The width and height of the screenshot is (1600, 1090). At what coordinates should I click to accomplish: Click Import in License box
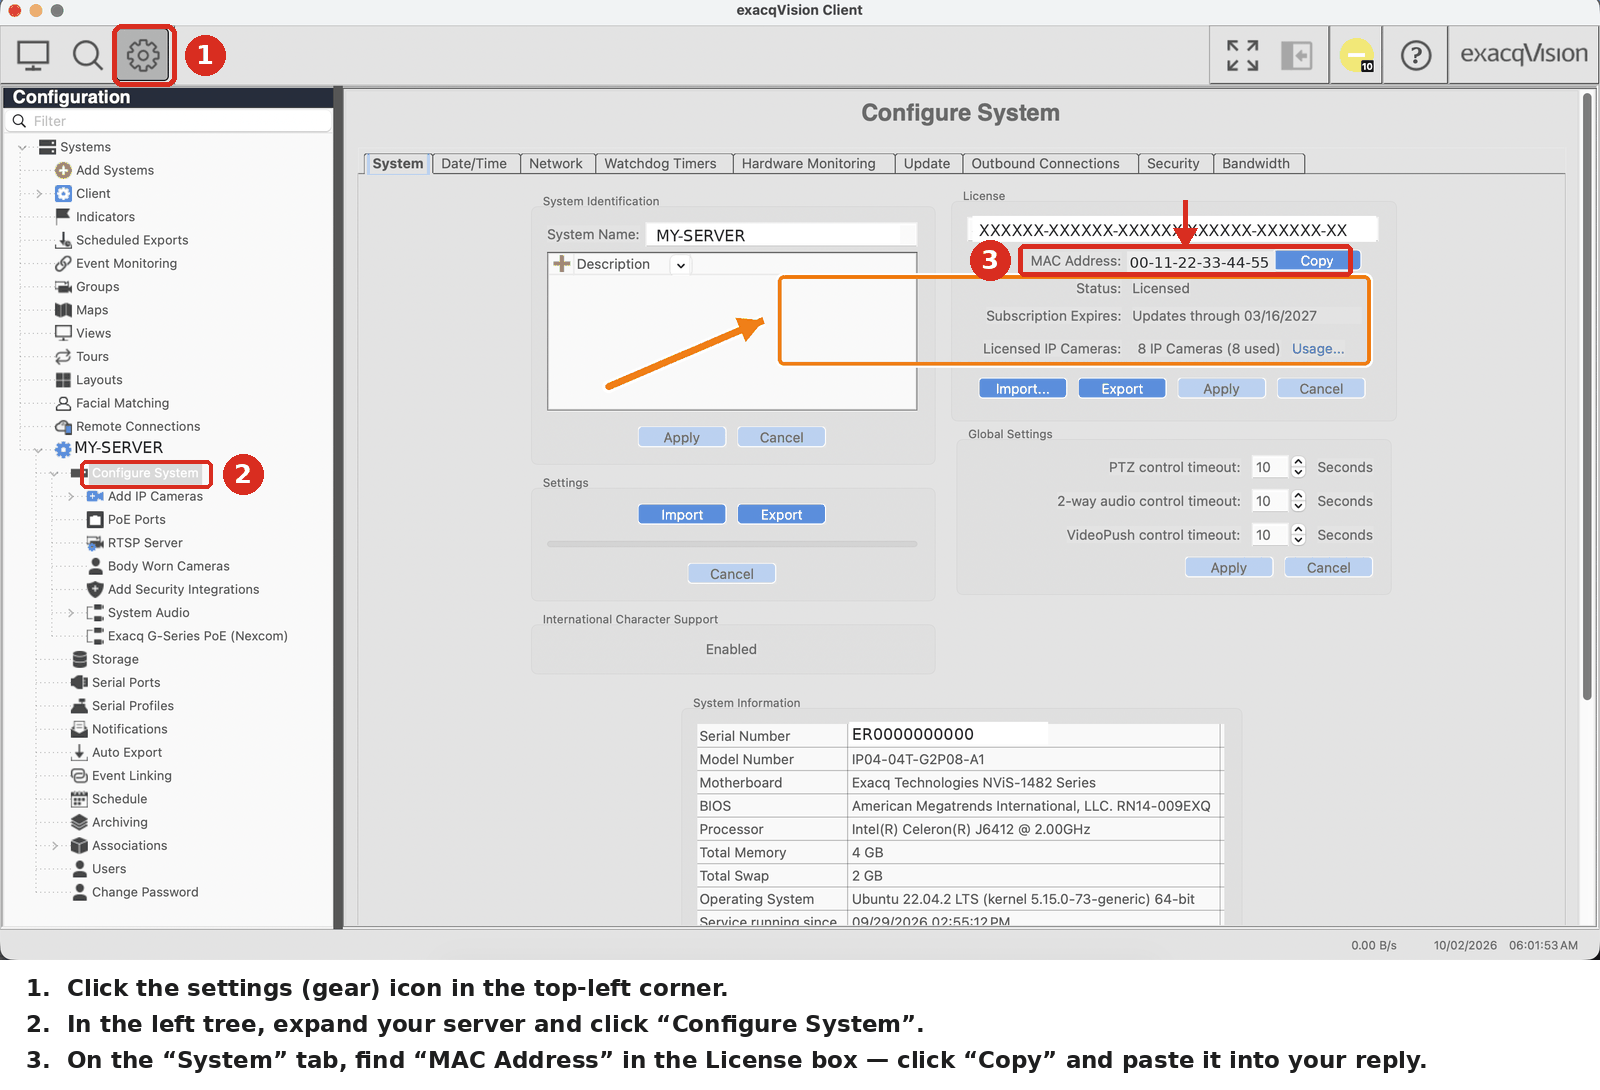click(1022, 389)
